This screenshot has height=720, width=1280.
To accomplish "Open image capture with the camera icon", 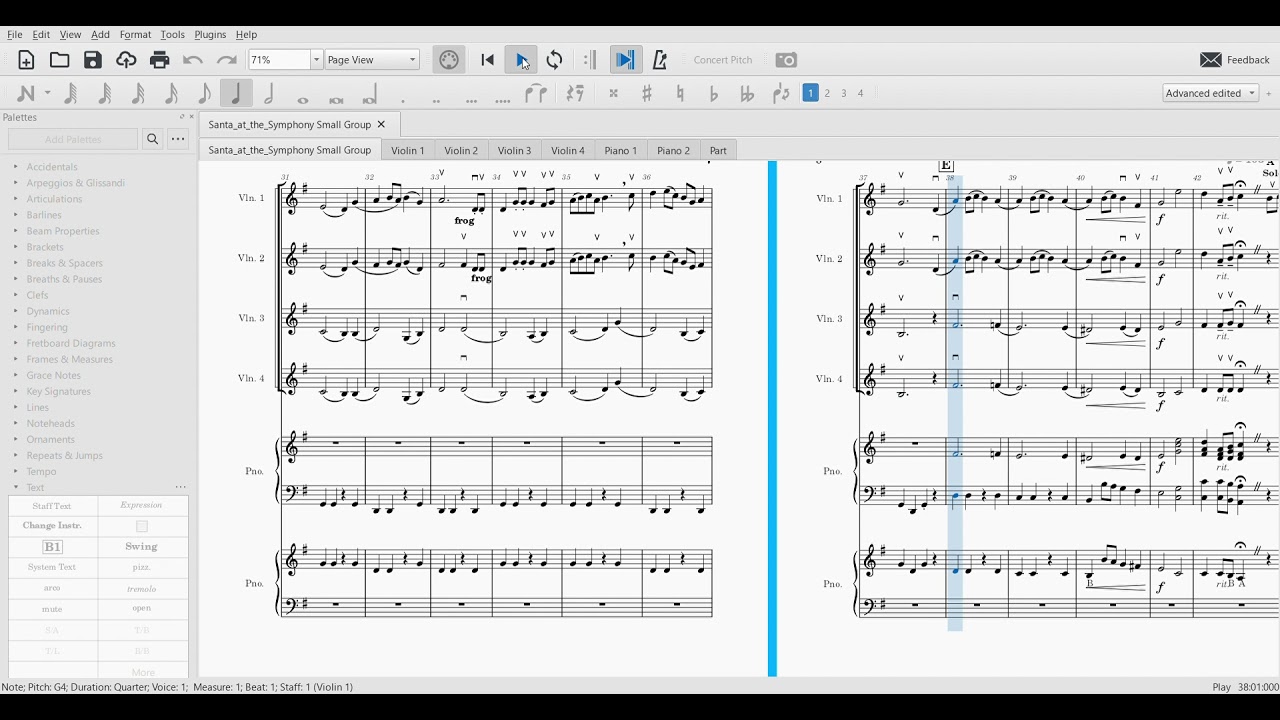I will coord(787,60).
